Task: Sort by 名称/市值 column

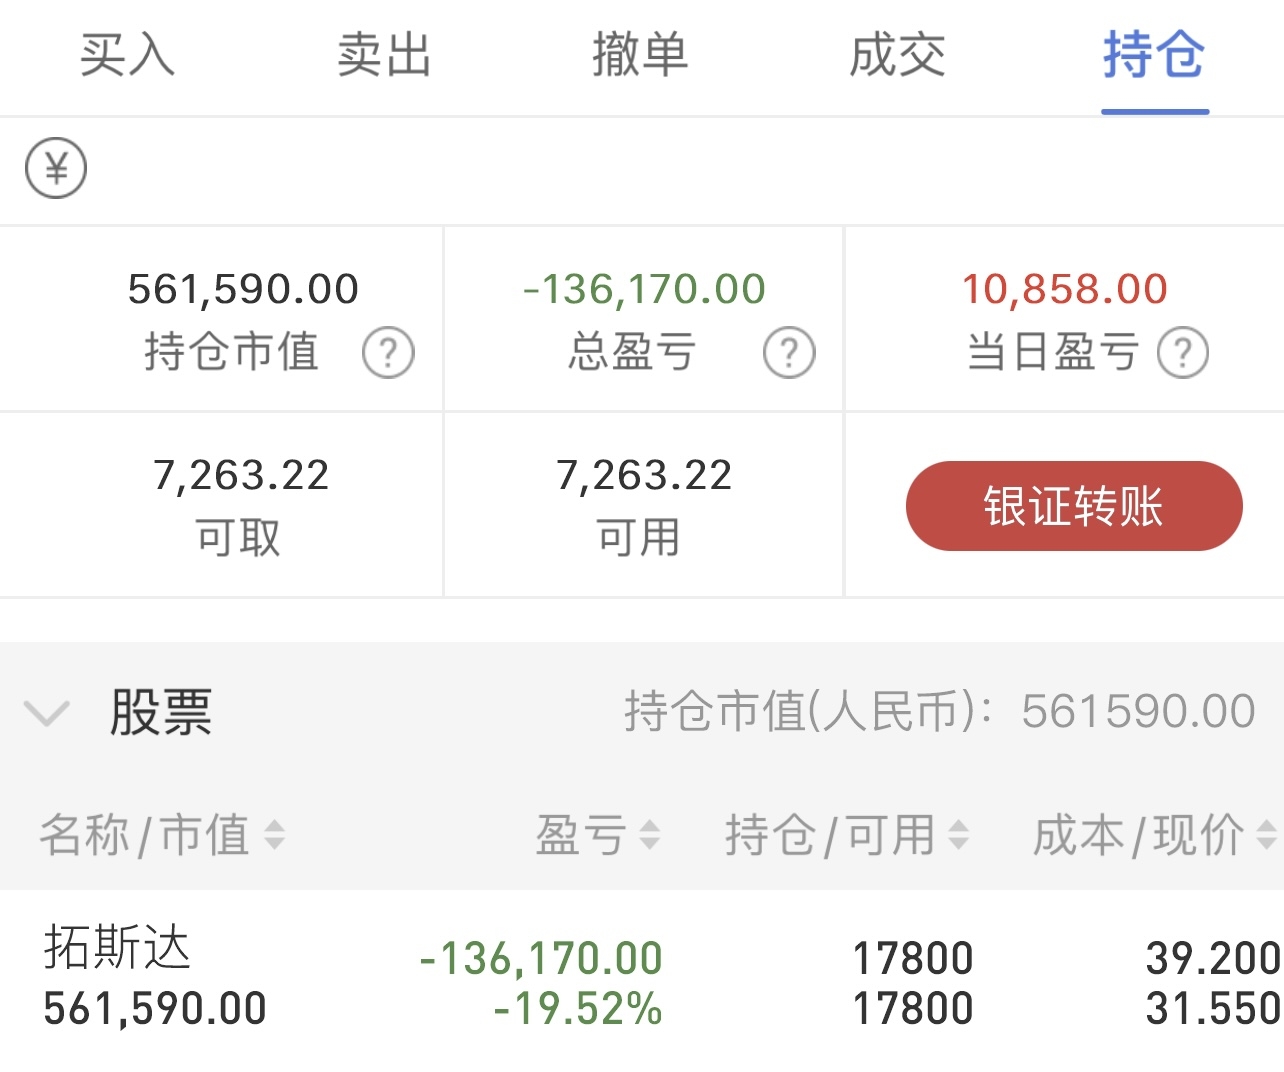Action: pos(162,835)
